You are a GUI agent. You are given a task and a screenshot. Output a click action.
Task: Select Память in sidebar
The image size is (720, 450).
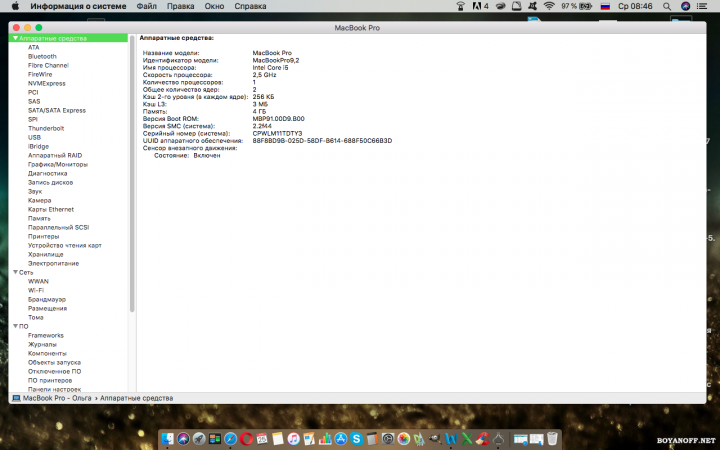point(39,218)
